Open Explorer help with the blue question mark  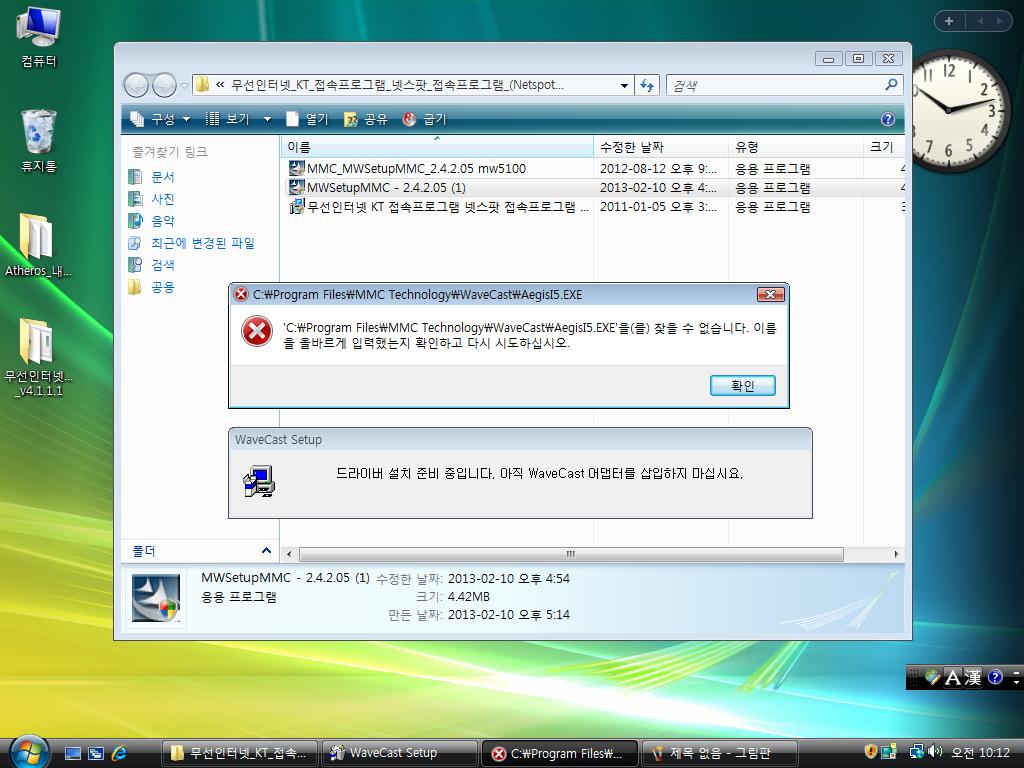click(888, 119)
